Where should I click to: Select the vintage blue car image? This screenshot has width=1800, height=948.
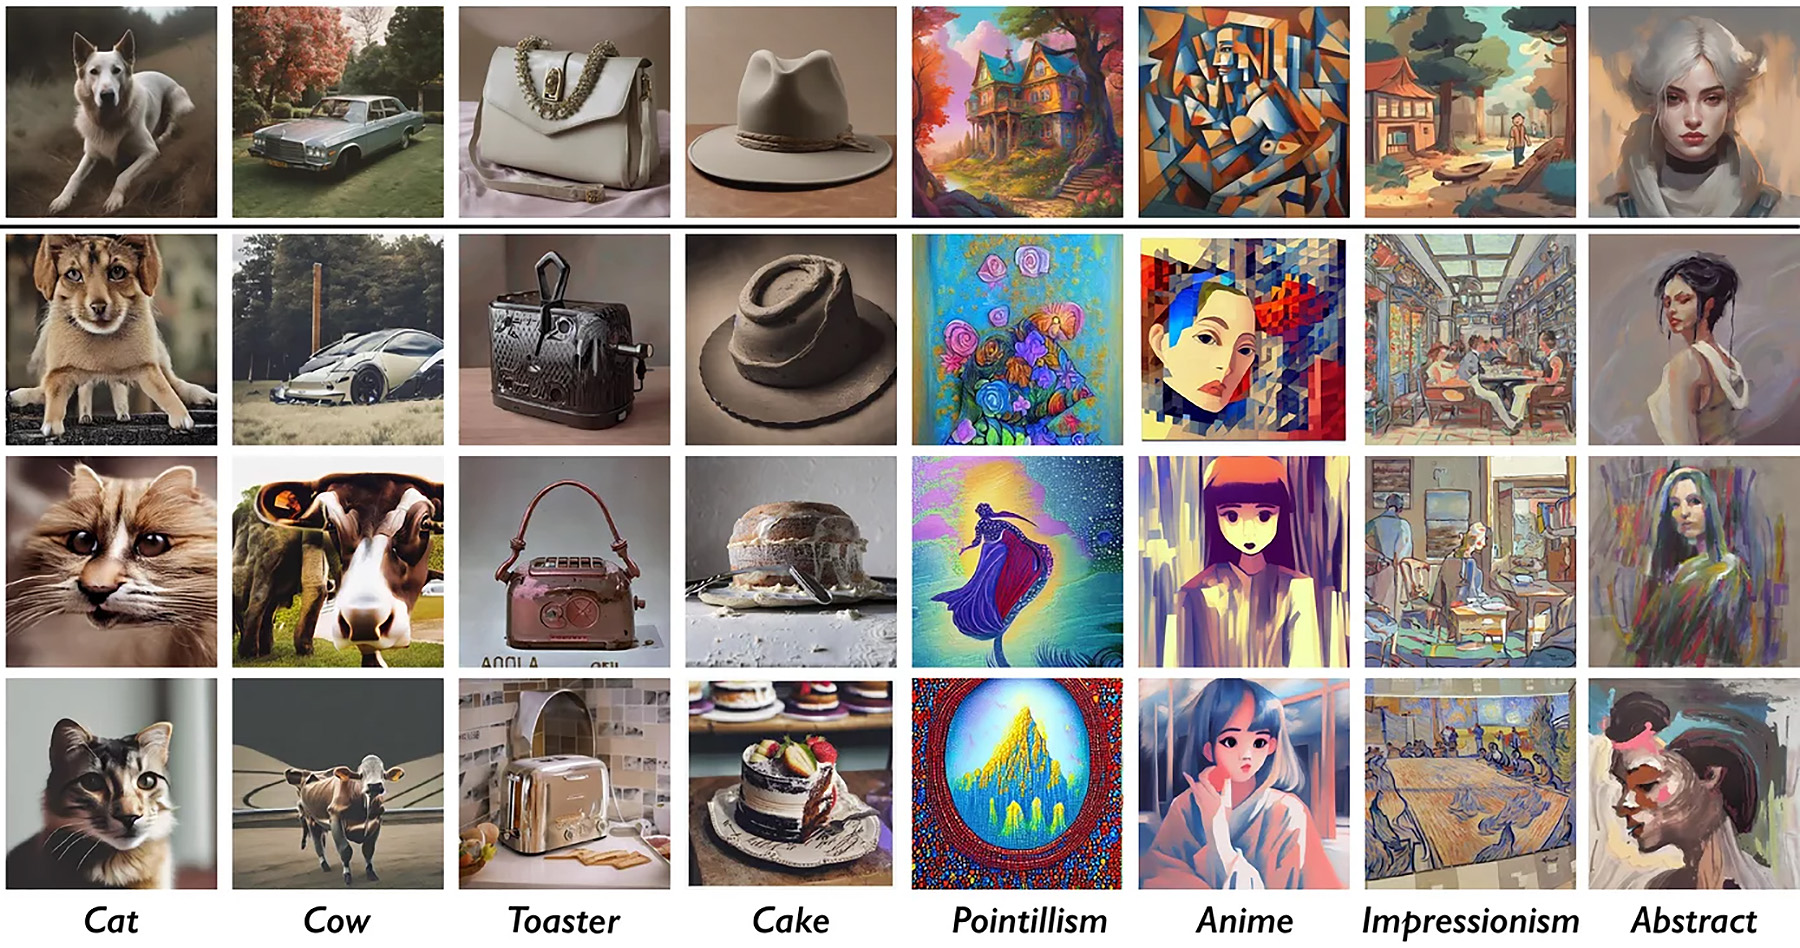338,112
